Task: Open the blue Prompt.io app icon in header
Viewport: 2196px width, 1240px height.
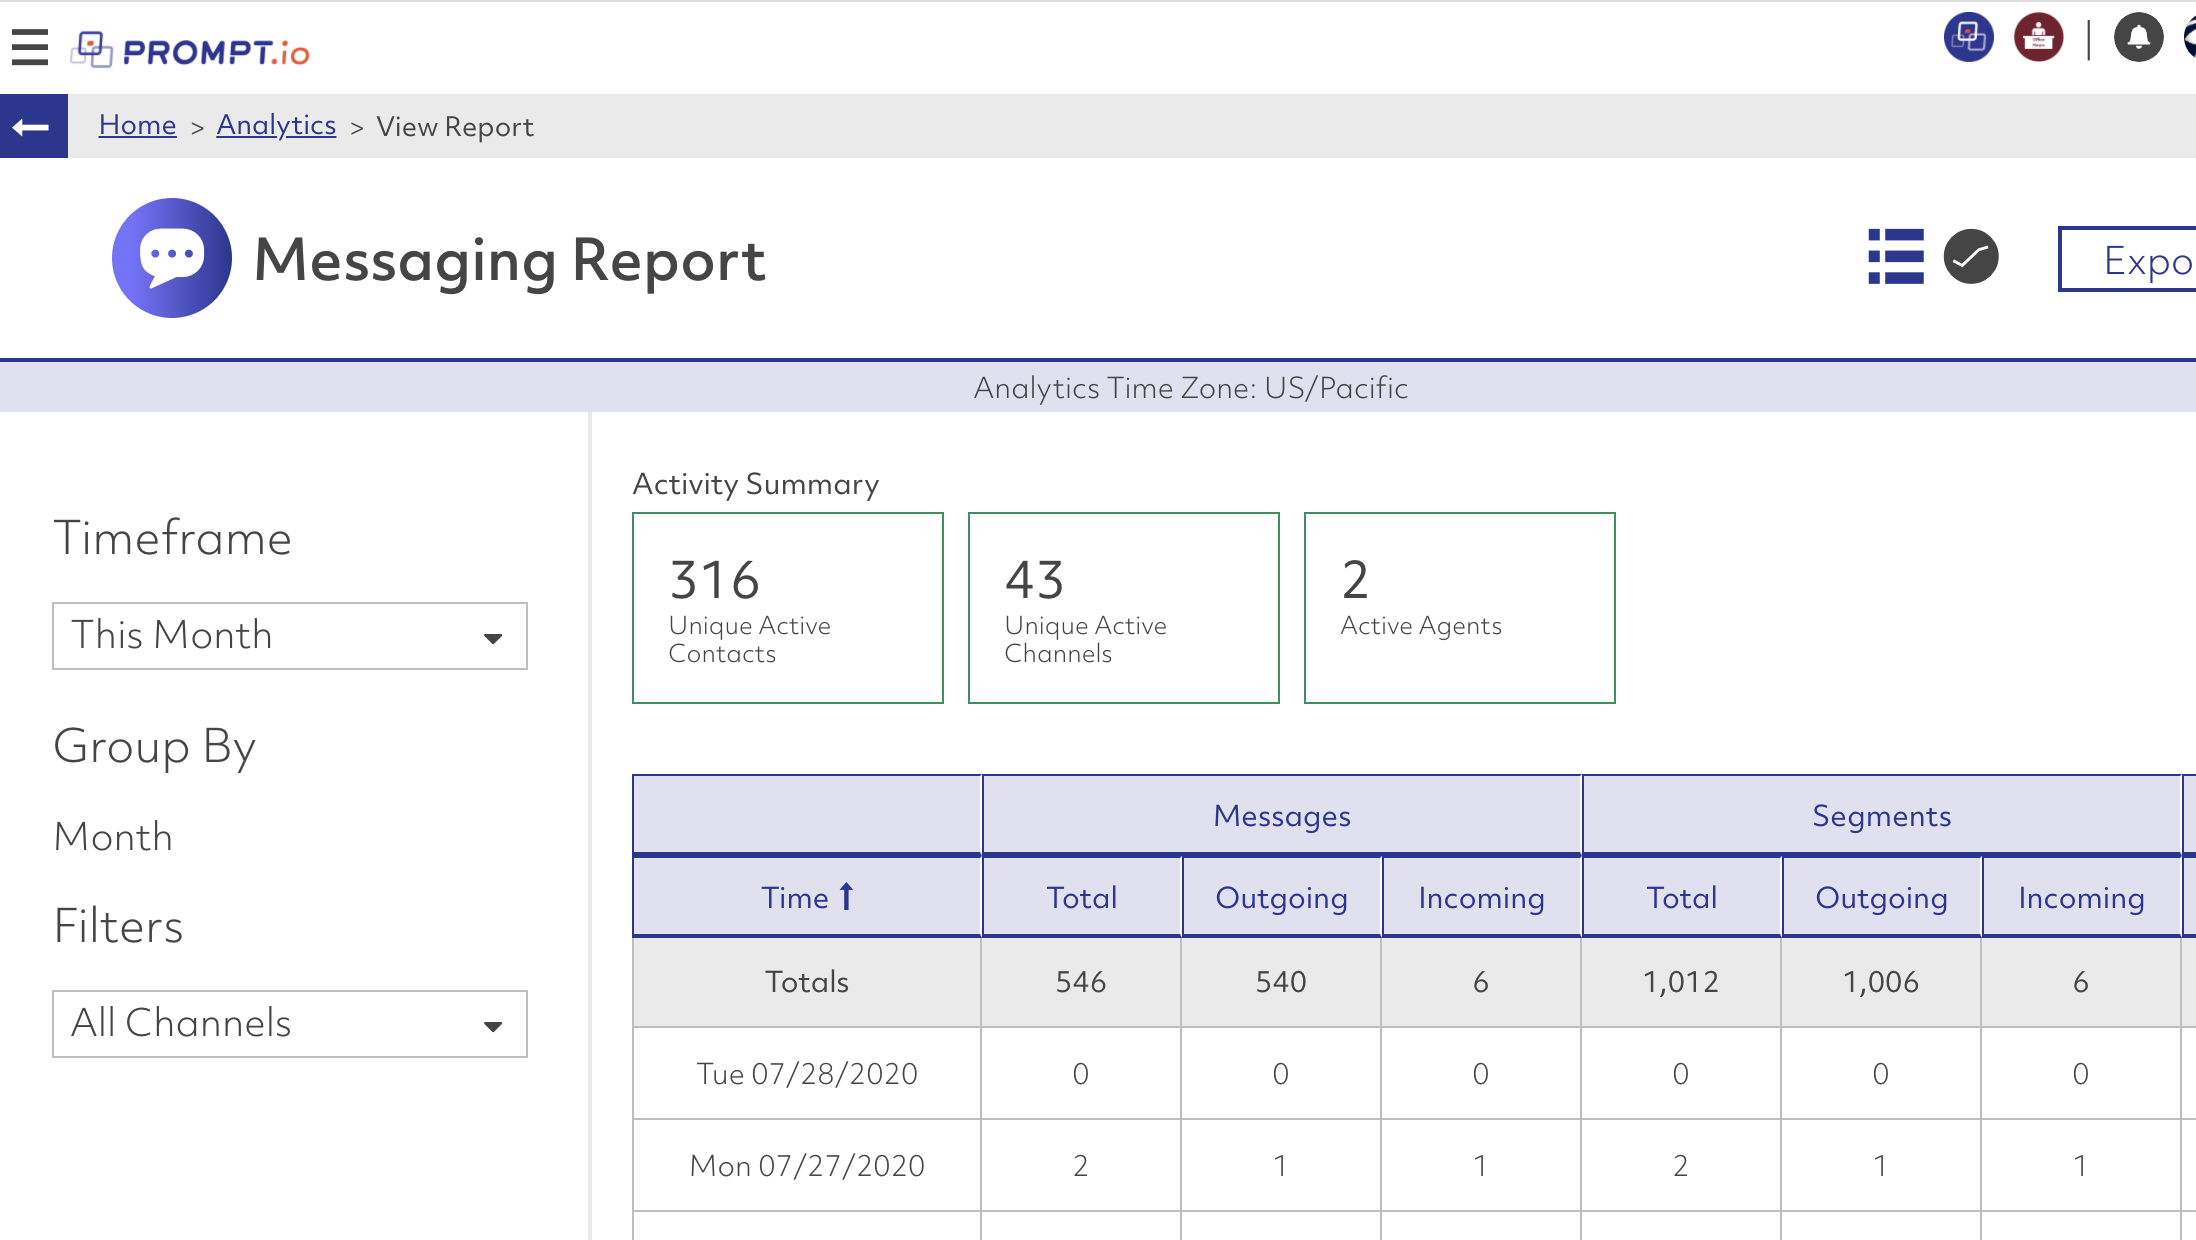Action: click(1968, 38)
